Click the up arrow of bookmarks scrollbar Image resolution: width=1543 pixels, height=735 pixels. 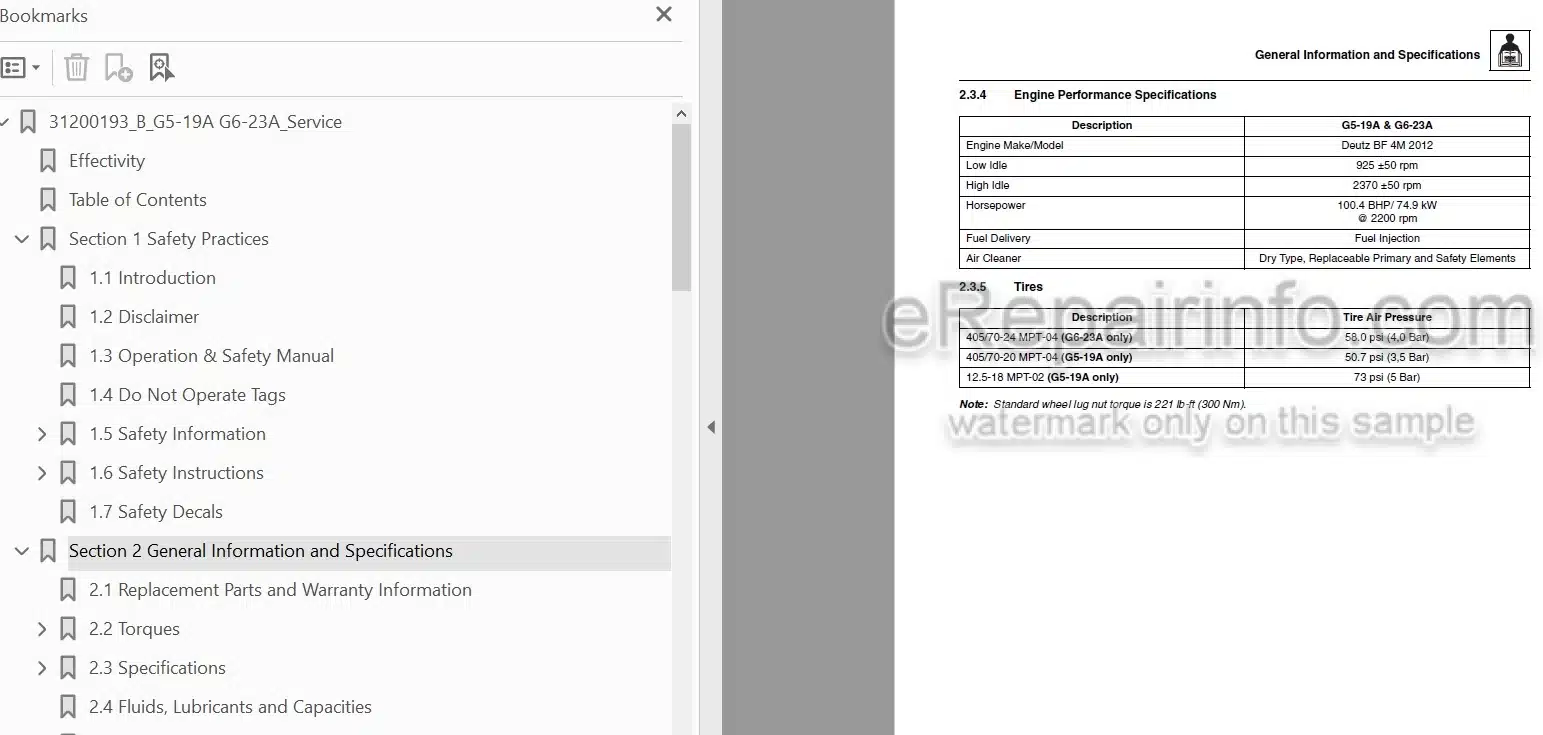pyautogui.click(x=682, y=114)
